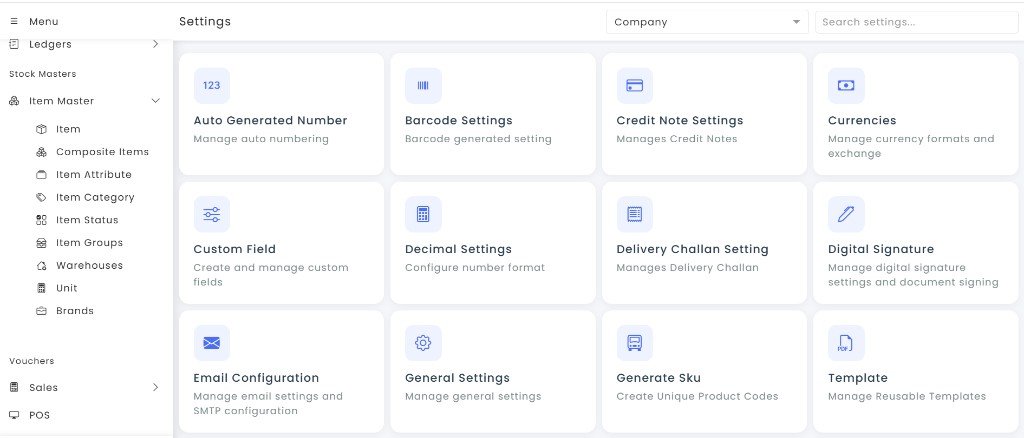Image resolution: width=1024 pixels, height=438 pixels.
Task: Click the "Manages Delivery Challan" text
Action: click(x=688, y=267)
